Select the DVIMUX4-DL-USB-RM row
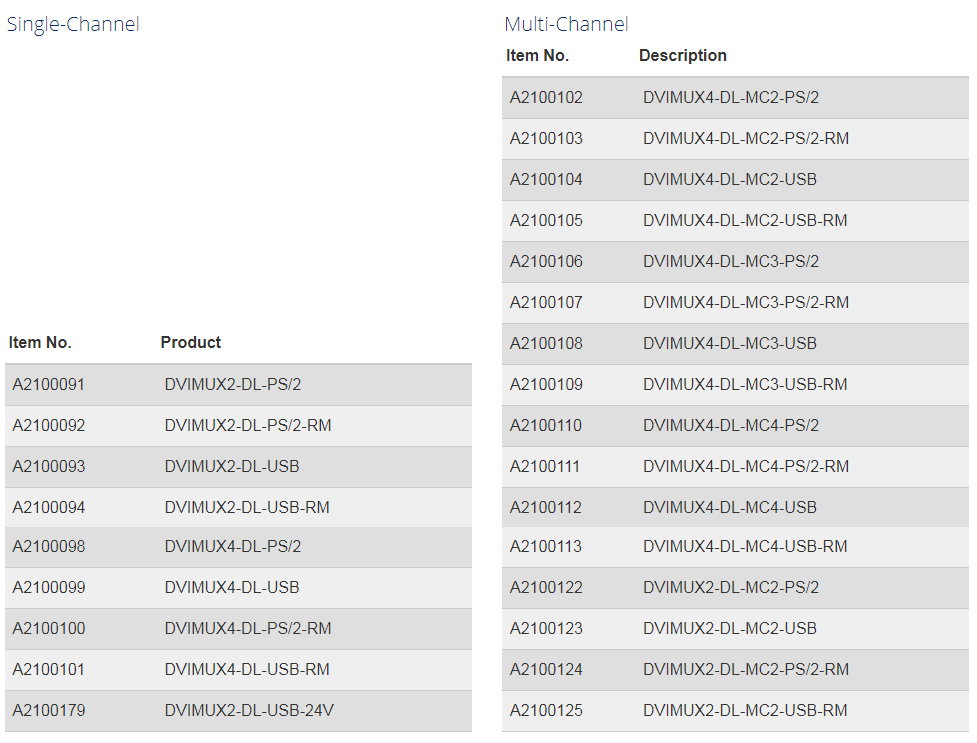The image size is (977, 743). pos(239,670)
